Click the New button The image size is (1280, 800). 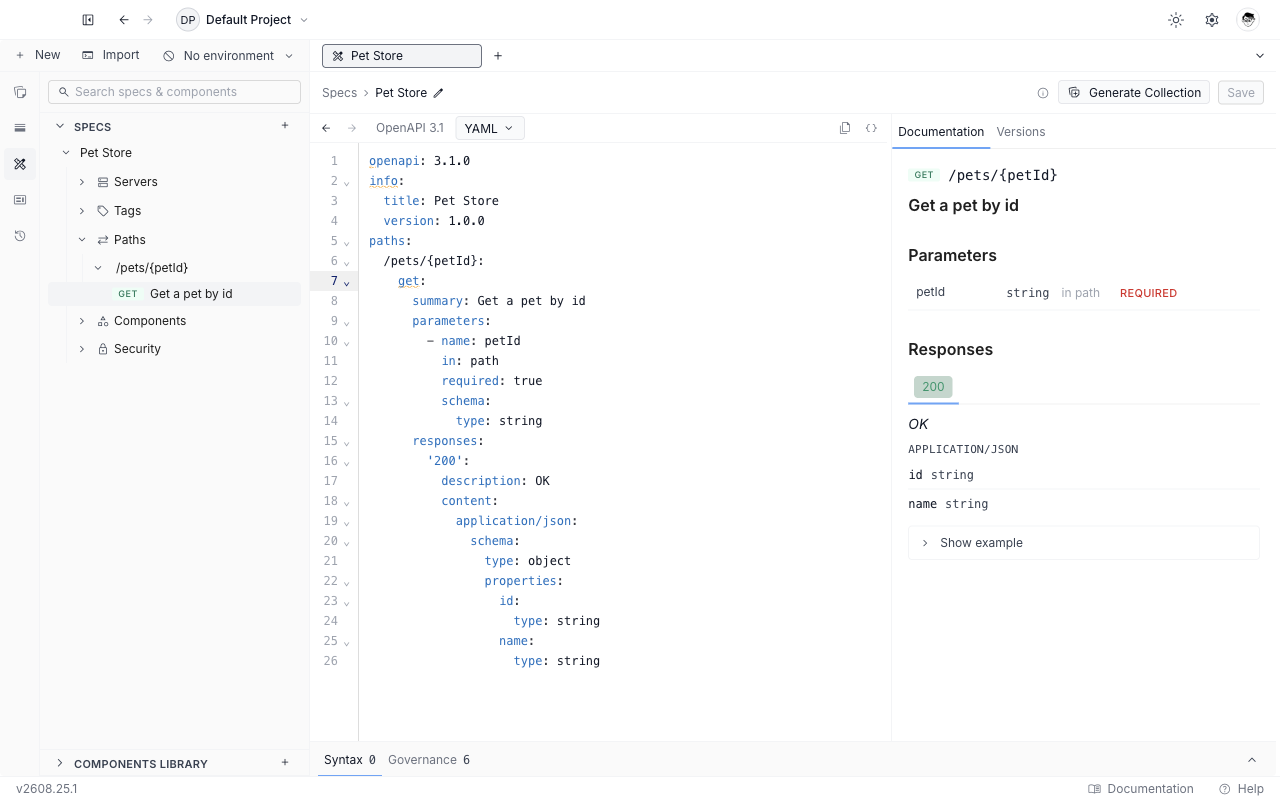pyautogui.click(x=38, y=55)
